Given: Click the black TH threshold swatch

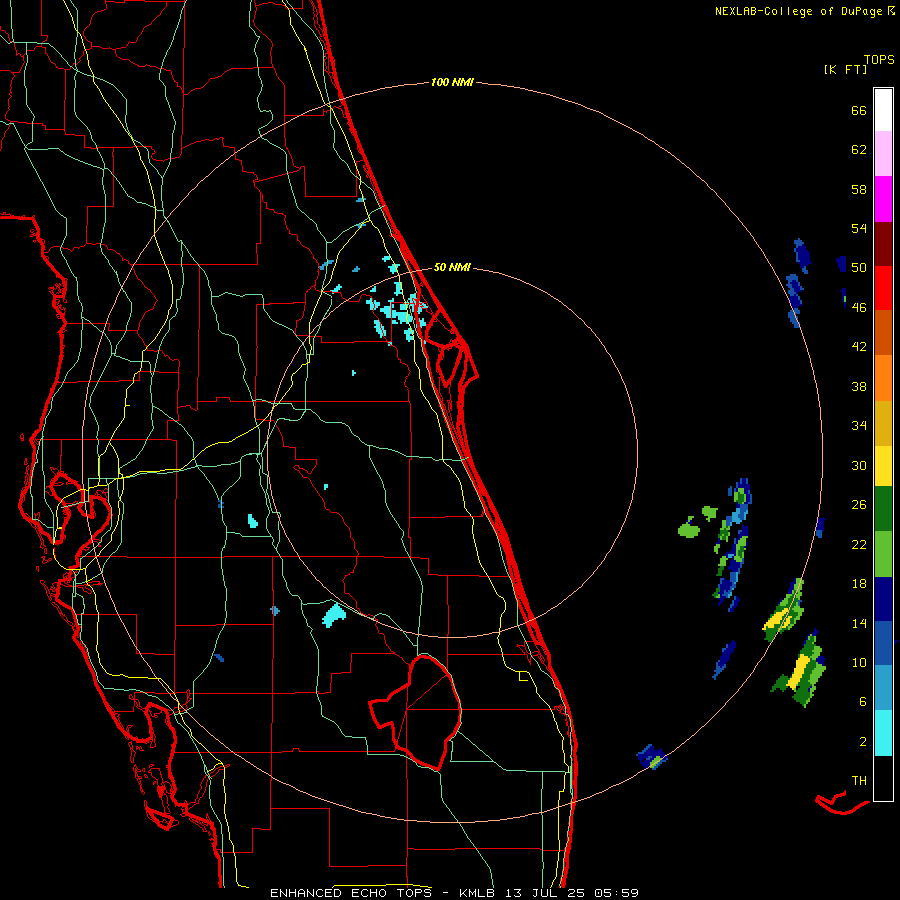Looking at the screenshot, I should point(883,778).
